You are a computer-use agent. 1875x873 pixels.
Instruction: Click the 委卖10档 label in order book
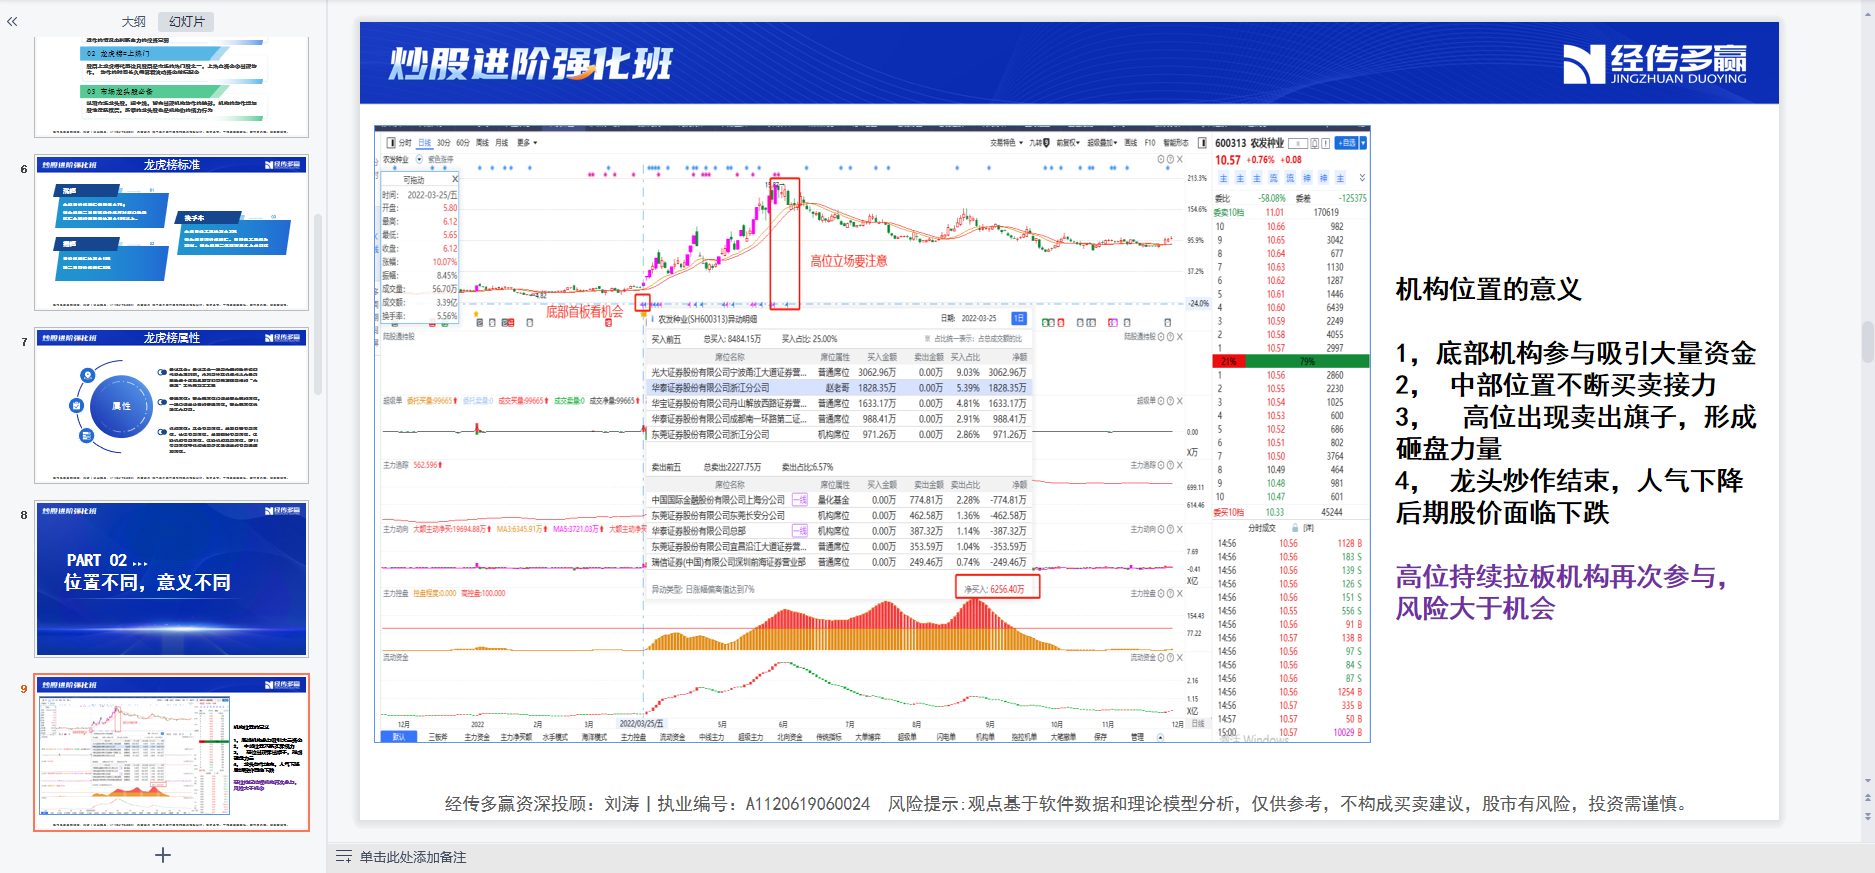tap(1229, 212)
